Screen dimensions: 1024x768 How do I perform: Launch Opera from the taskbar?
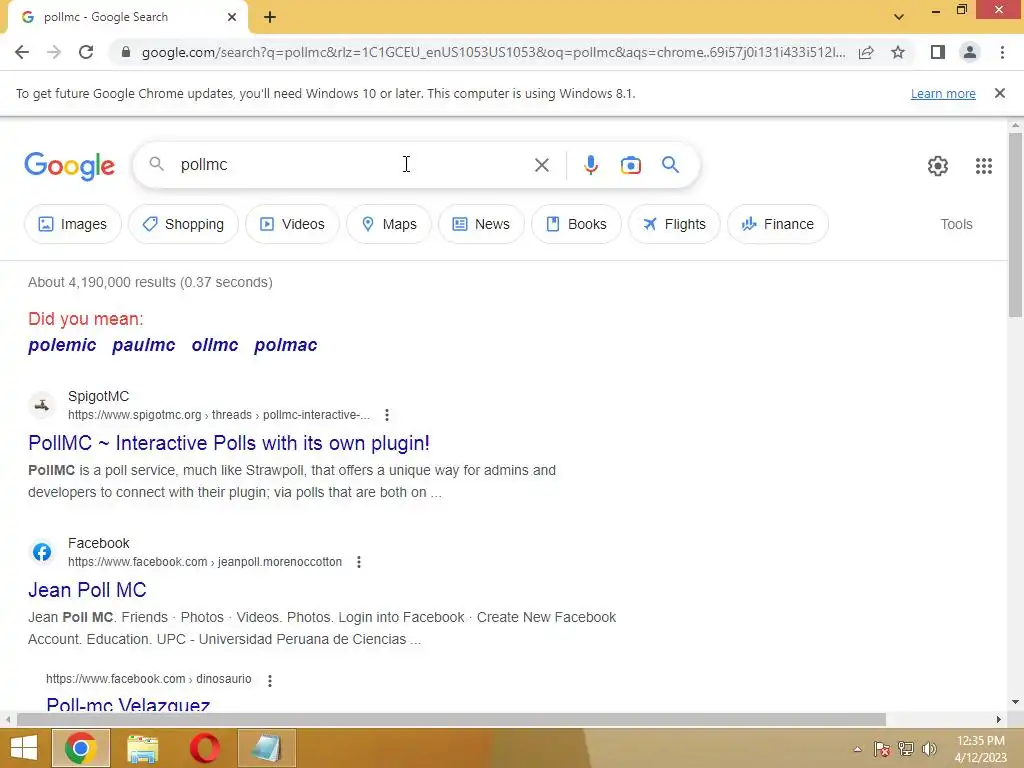pos(204,748)
